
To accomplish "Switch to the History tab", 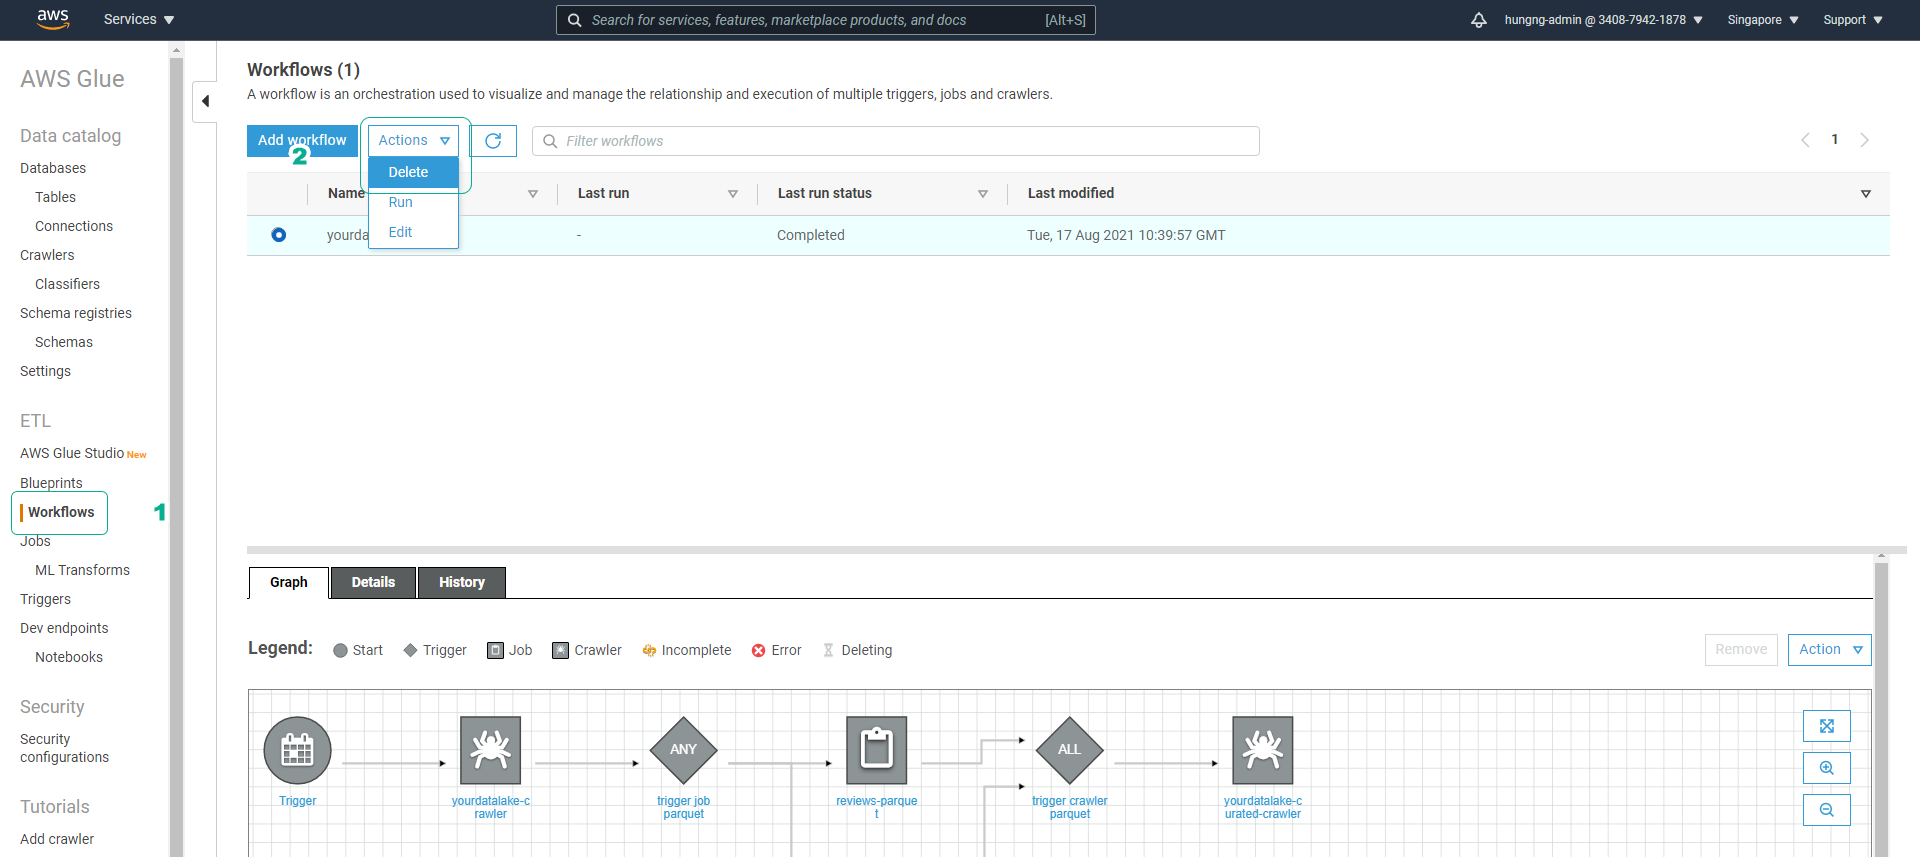I will pyautogui.click(x=462, y=582).
